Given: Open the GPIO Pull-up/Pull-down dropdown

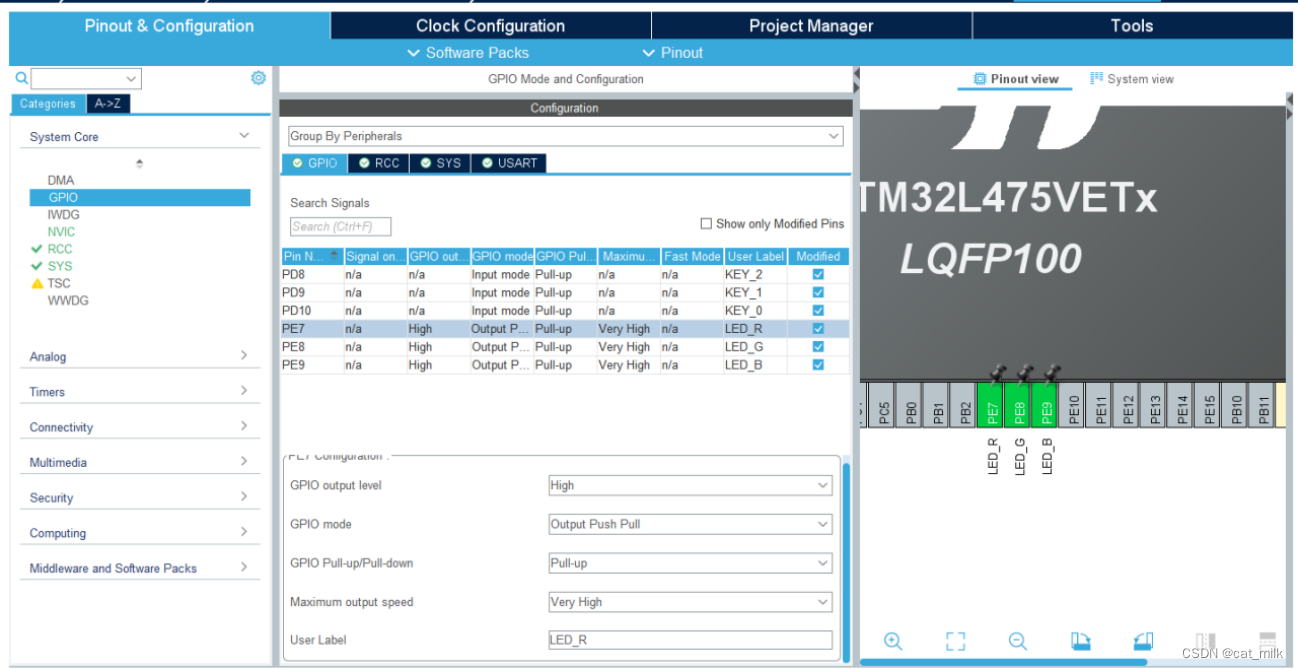Looking at the screenshot, I should click(690, 563).
